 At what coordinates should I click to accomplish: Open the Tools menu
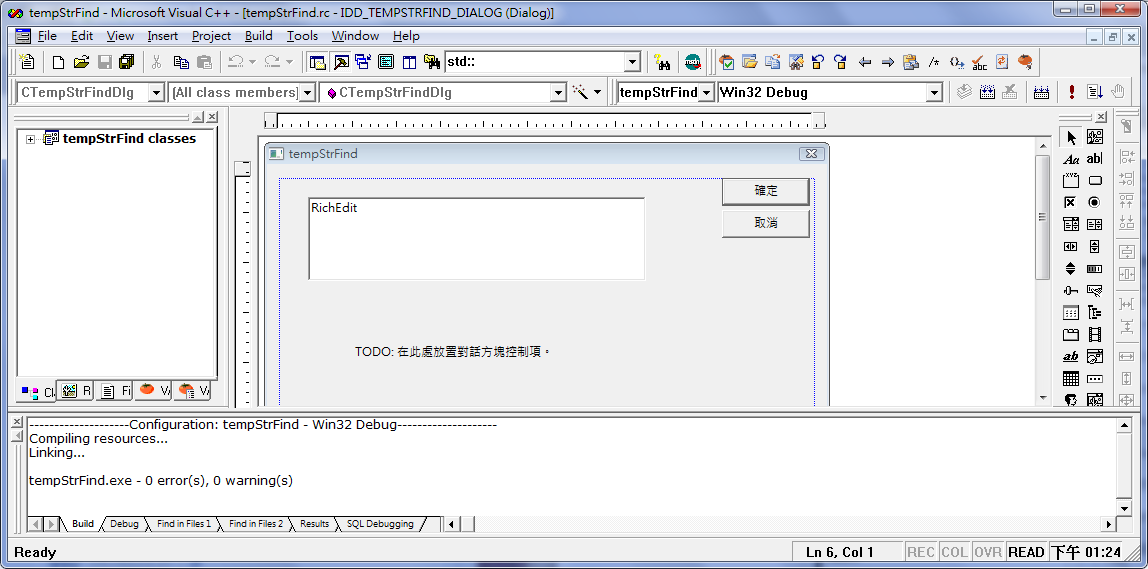[x=302, y=36]
